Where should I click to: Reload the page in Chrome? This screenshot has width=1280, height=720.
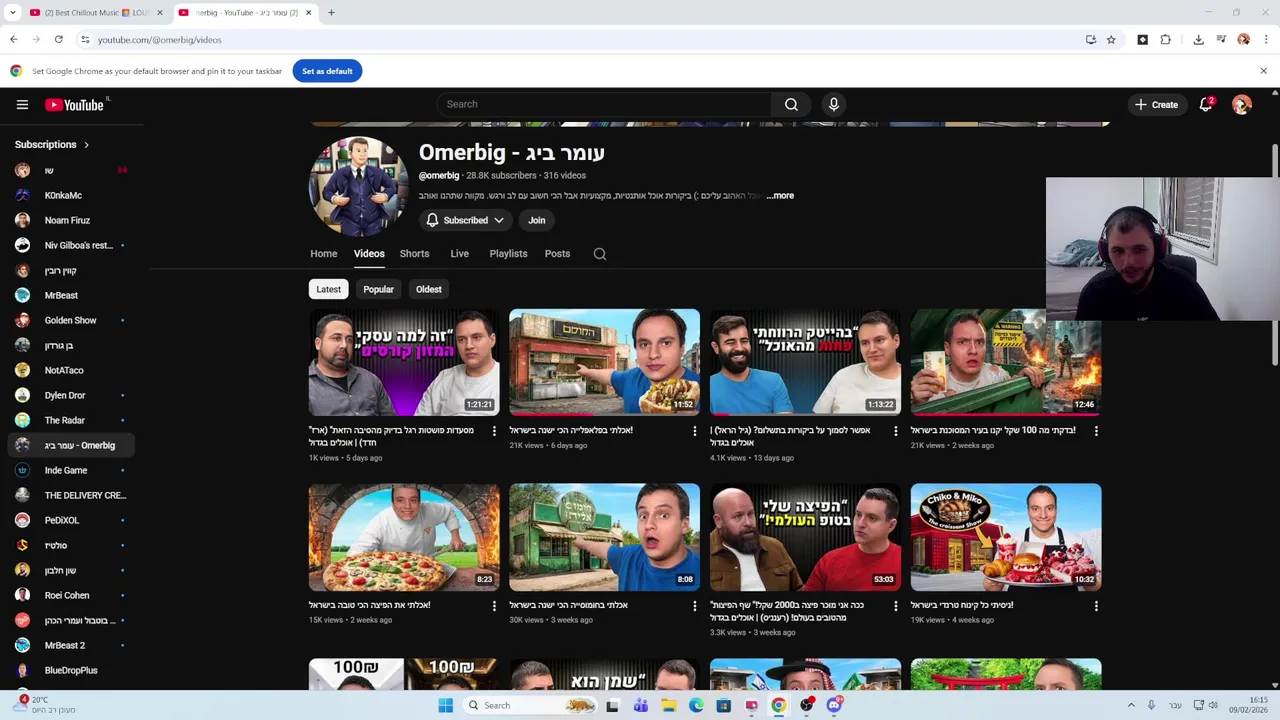point(59,40)
